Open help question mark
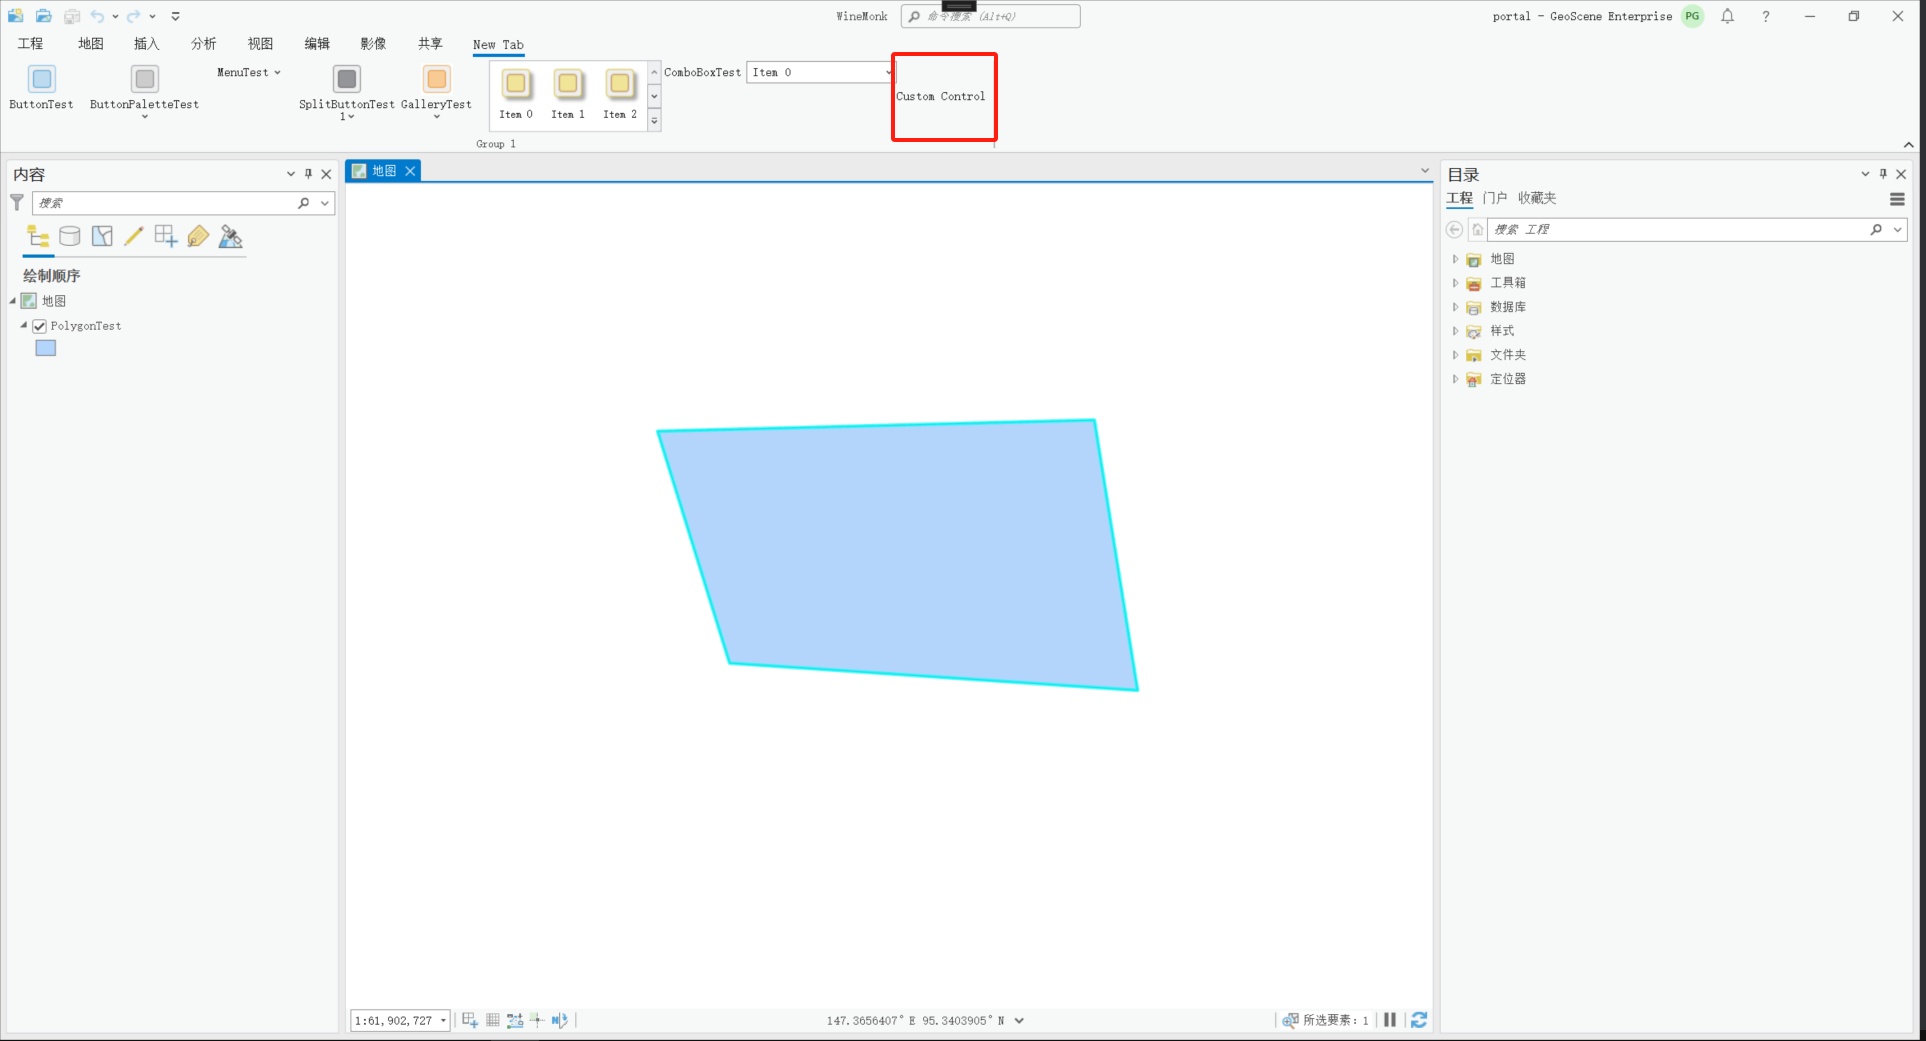1926x1041 pixels. [1766, 16]
